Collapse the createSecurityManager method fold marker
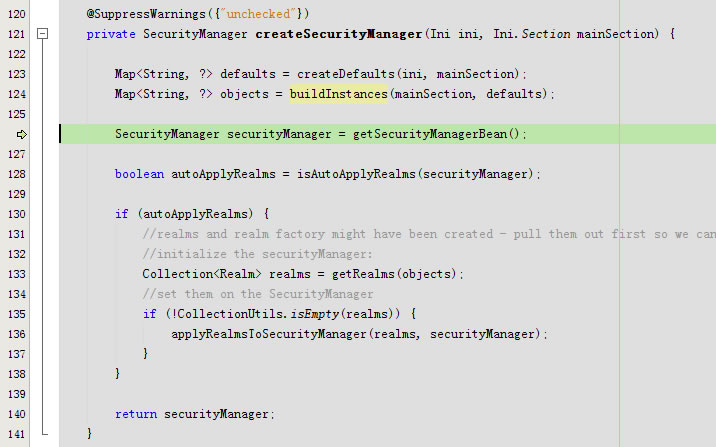The width and height of the screenshot is (716, 447). (x=42, y=34)
